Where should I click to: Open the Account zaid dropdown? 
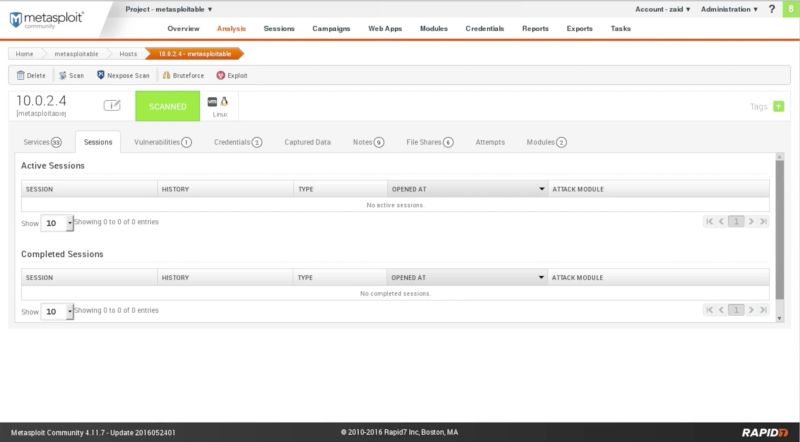tap(662, 9)
